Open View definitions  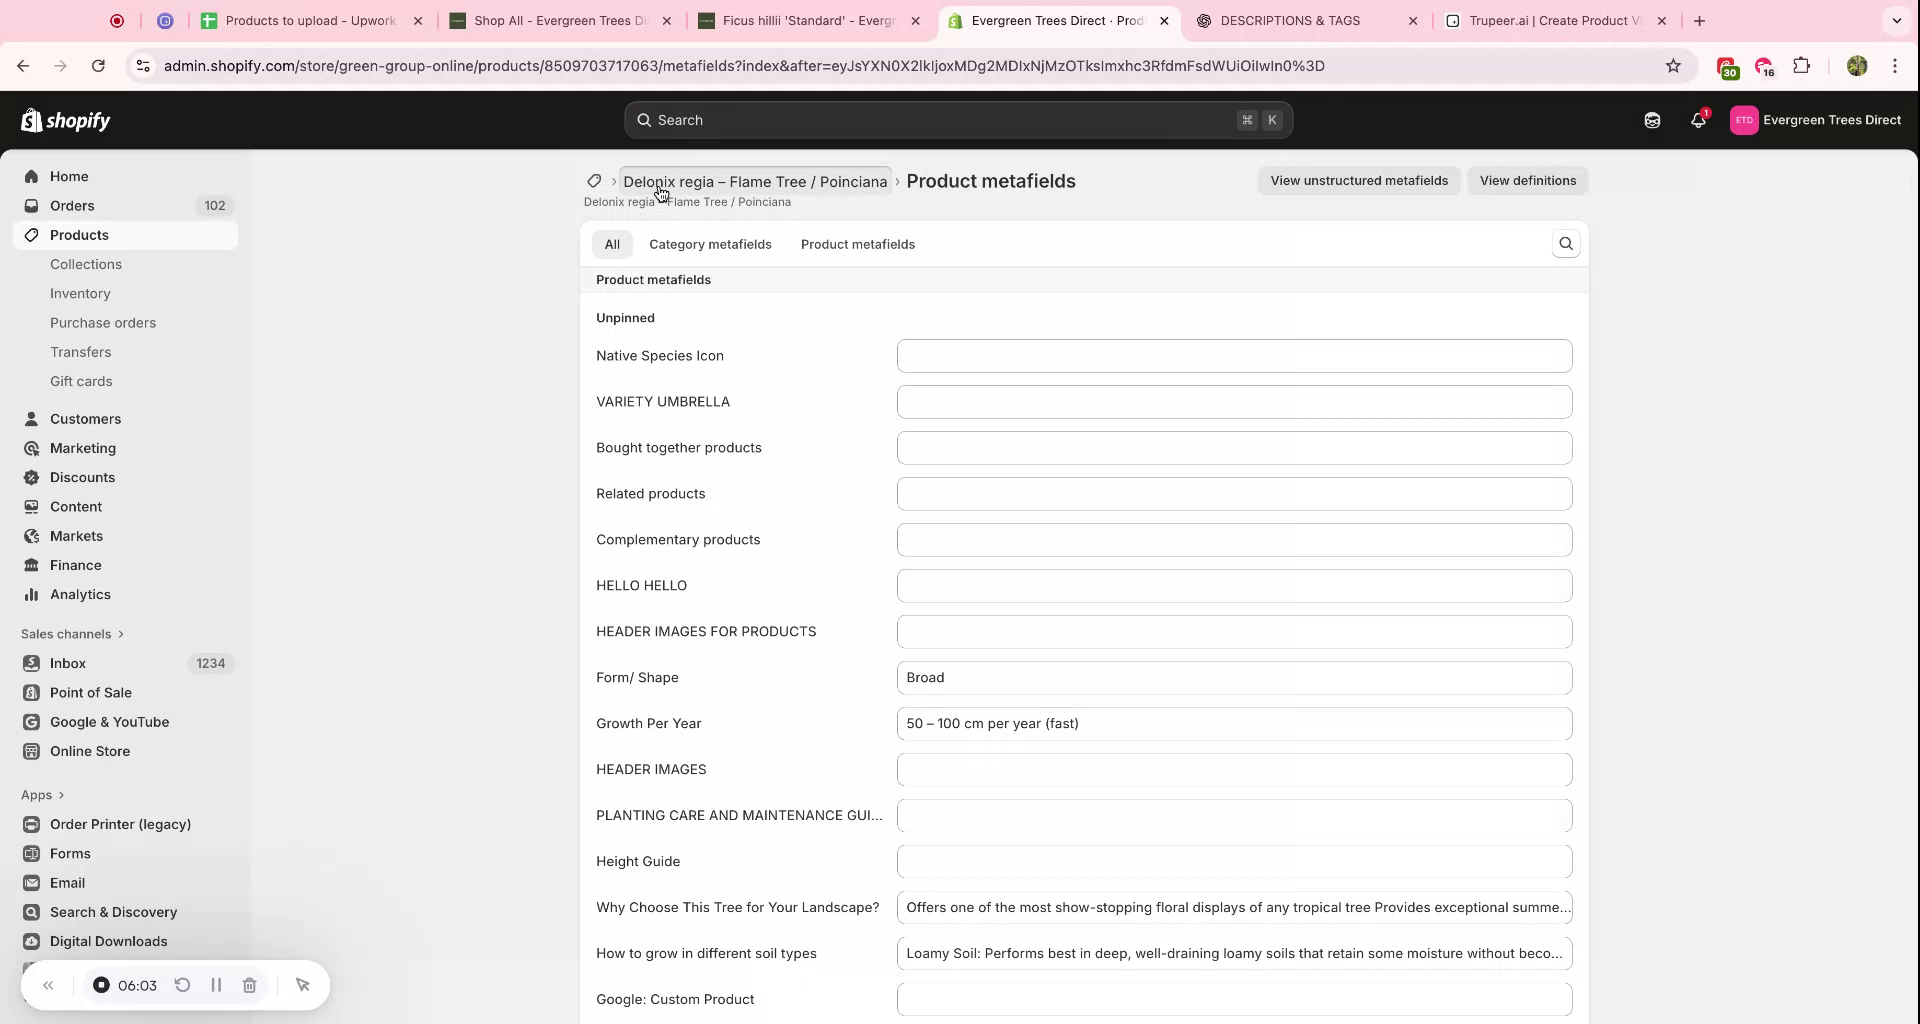tap(1527, 180)
